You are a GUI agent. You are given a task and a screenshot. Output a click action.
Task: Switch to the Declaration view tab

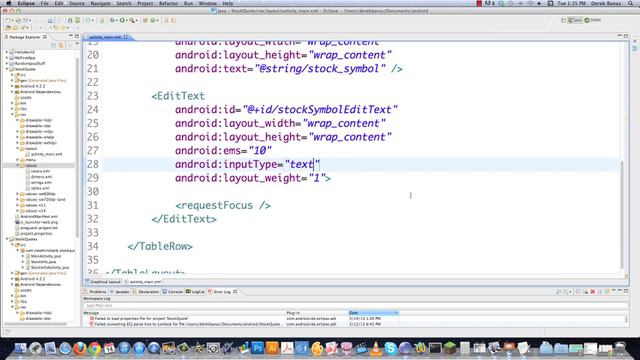[146, 292]
